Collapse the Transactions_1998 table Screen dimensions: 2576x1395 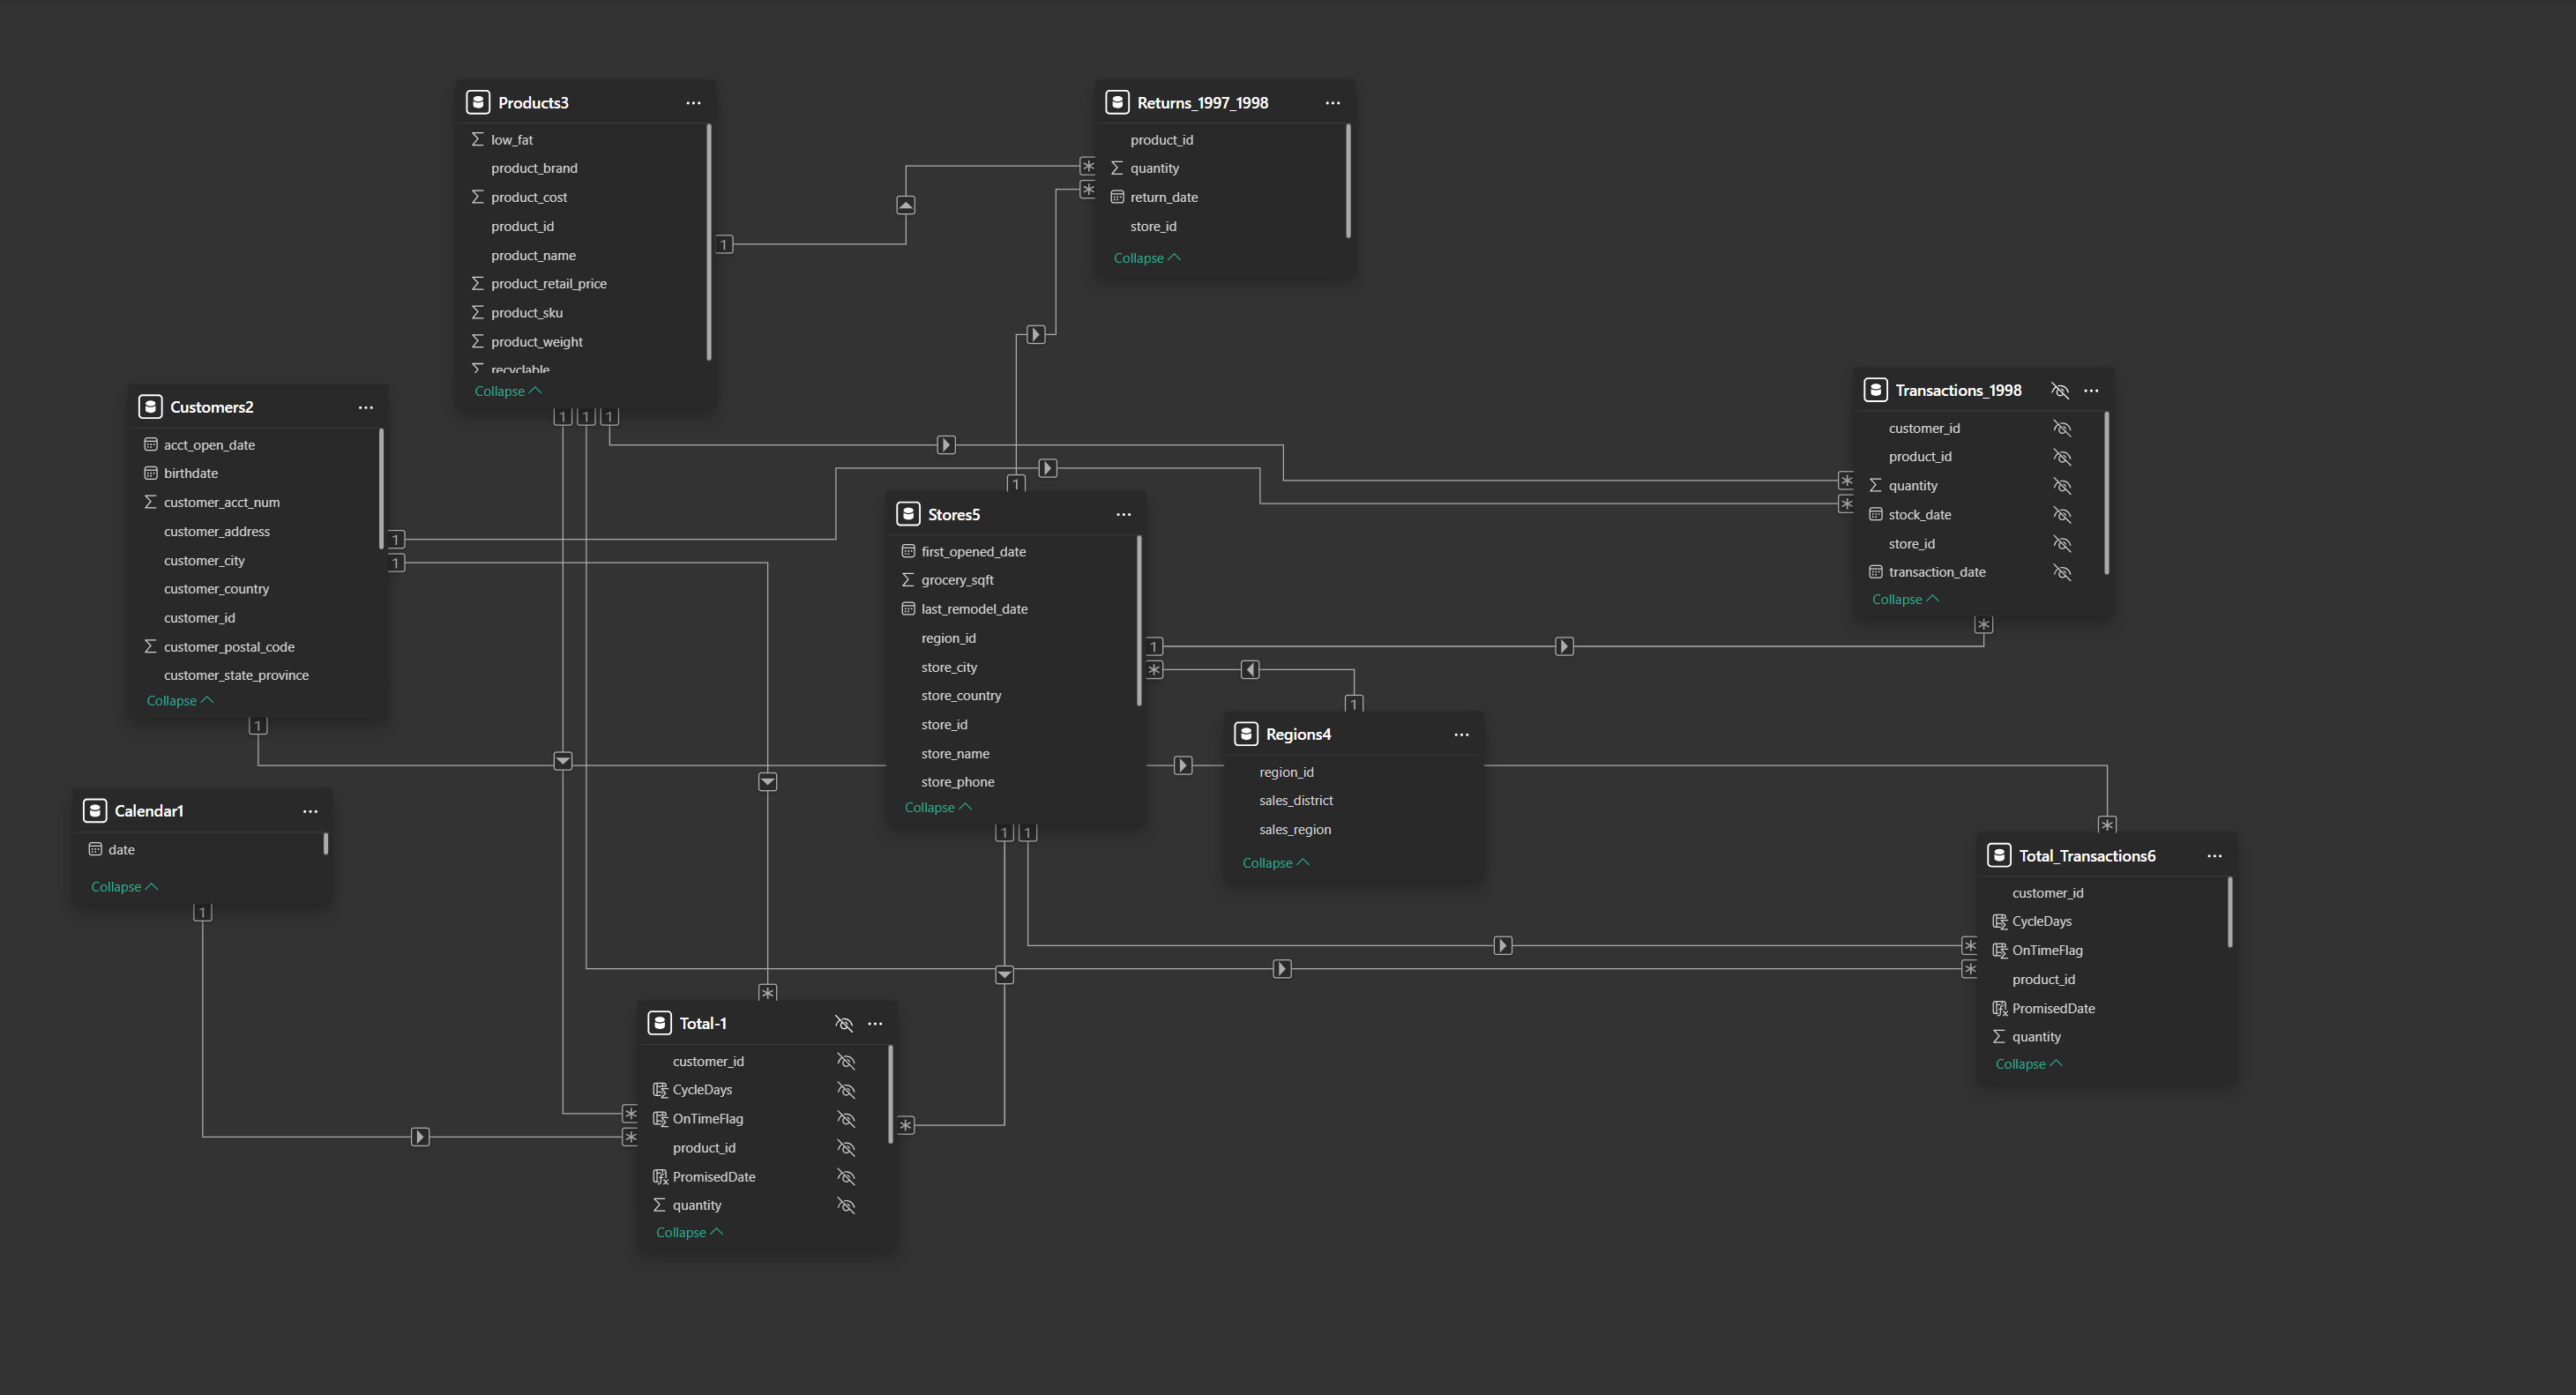coord(1905,599)
